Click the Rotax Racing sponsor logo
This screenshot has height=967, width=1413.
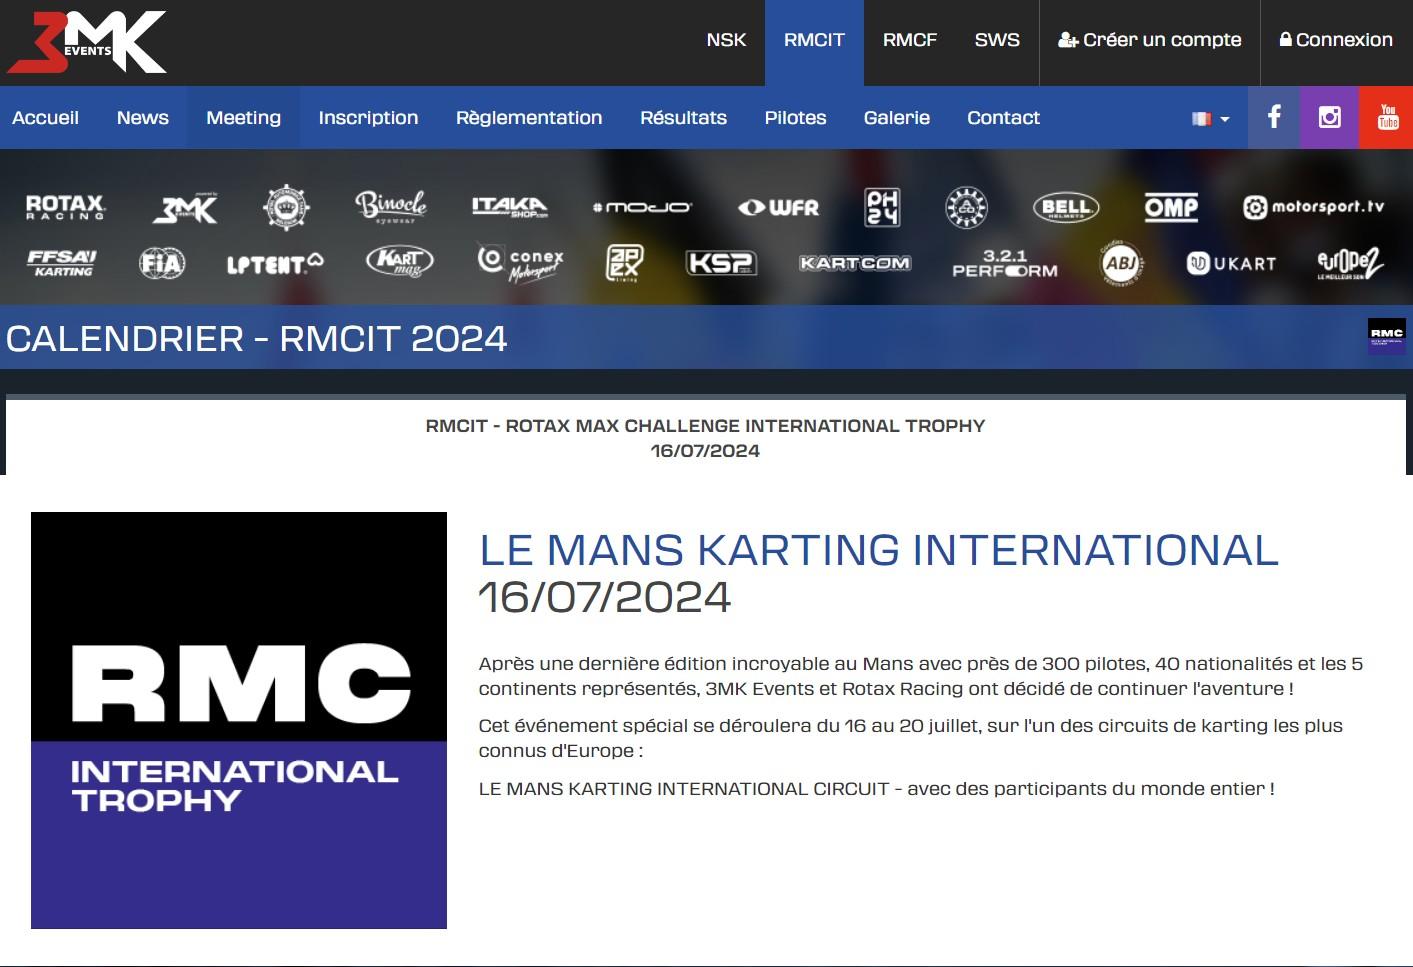tap(65, 207)
